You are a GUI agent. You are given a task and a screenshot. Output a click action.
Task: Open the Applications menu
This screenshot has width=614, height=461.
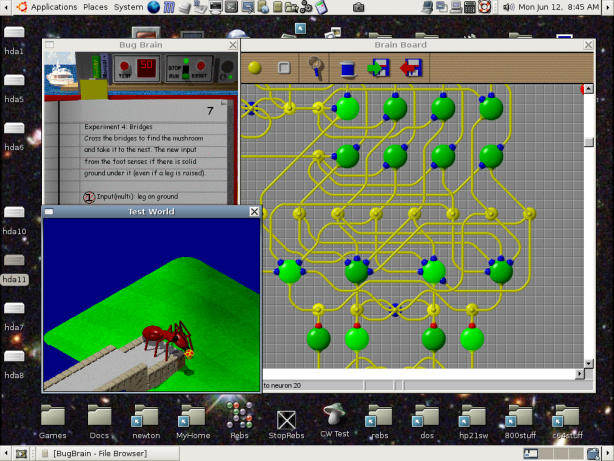click(54, 7)
